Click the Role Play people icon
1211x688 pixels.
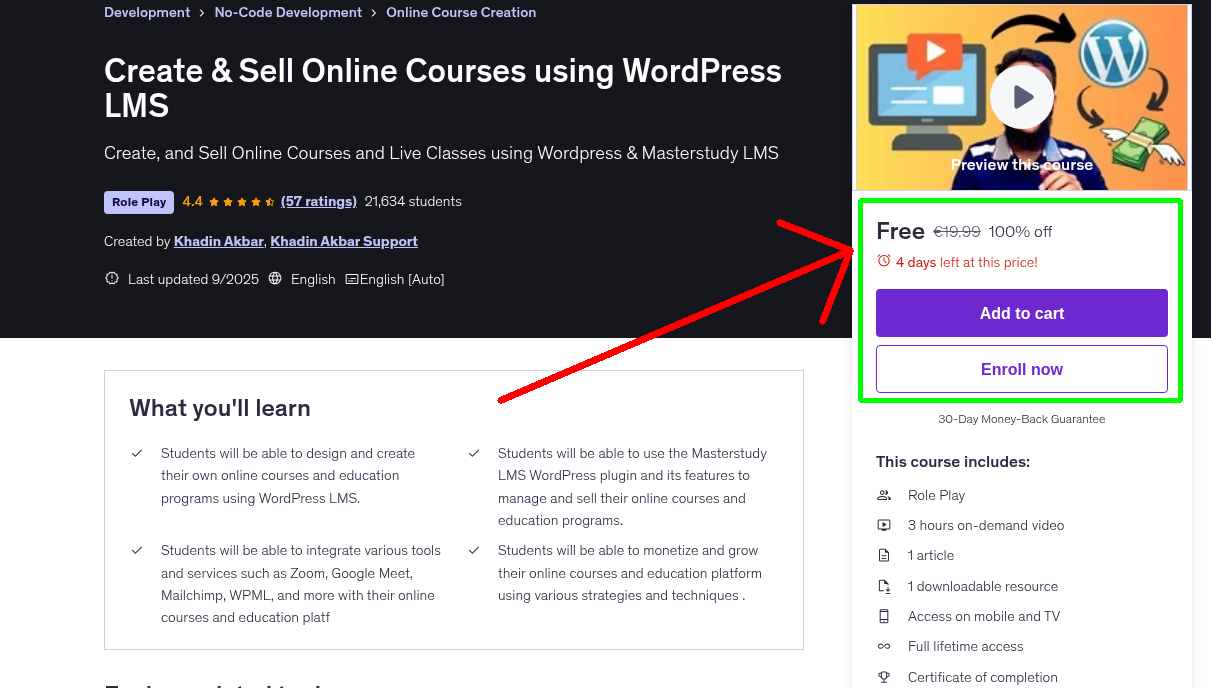coord(884,495)
